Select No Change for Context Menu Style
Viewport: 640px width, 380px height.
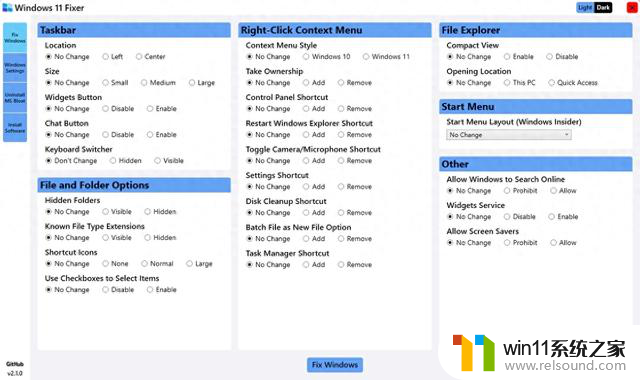(x=268, y=56)
